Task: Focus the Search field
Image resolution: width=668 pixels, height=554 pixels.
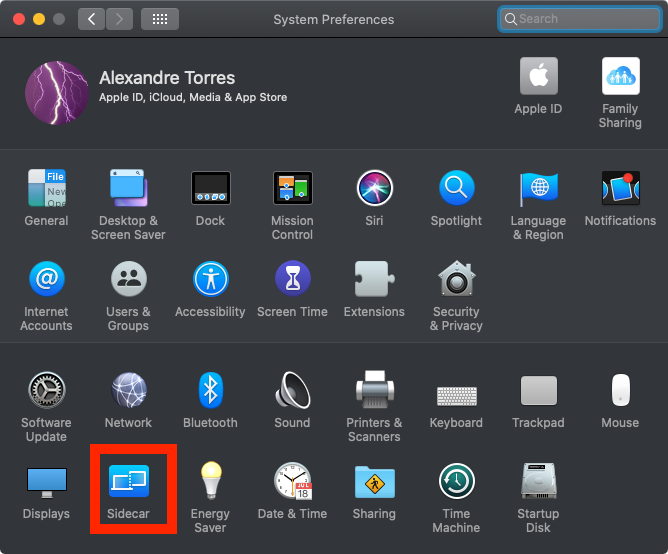Action: pyautogui.click(x=580, y=19)
